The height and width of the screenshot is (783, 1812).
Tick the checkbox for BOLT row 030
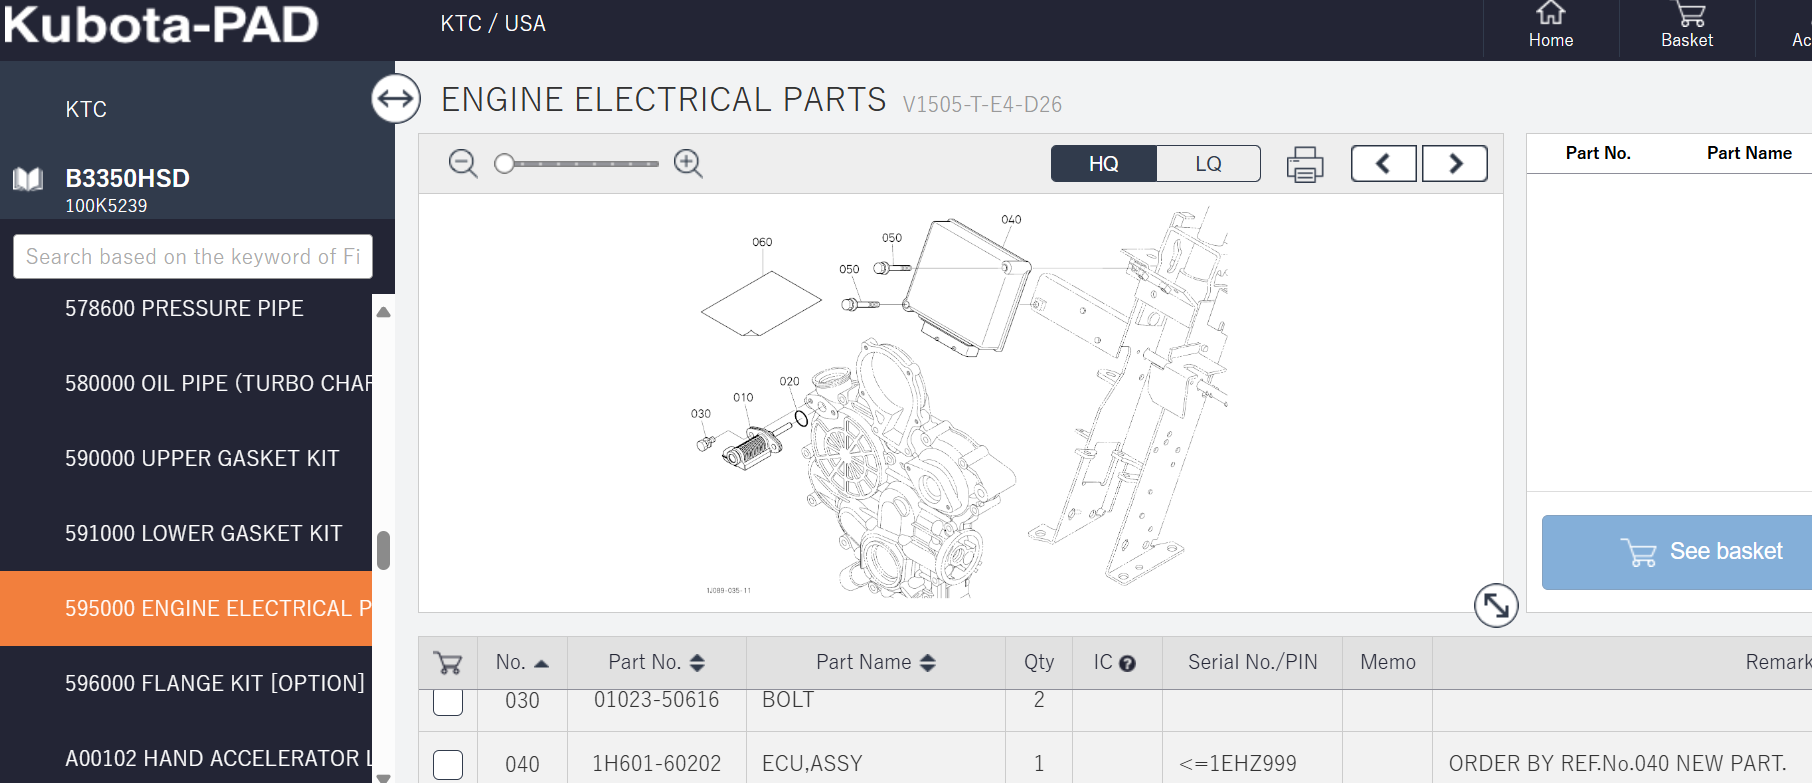448,702
